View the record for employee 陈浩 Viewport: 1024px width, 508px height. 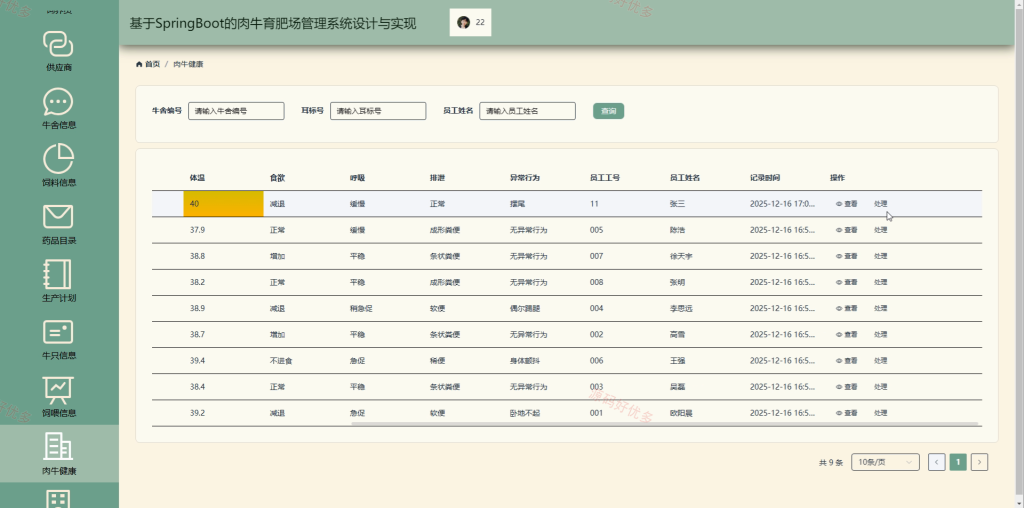846,230
